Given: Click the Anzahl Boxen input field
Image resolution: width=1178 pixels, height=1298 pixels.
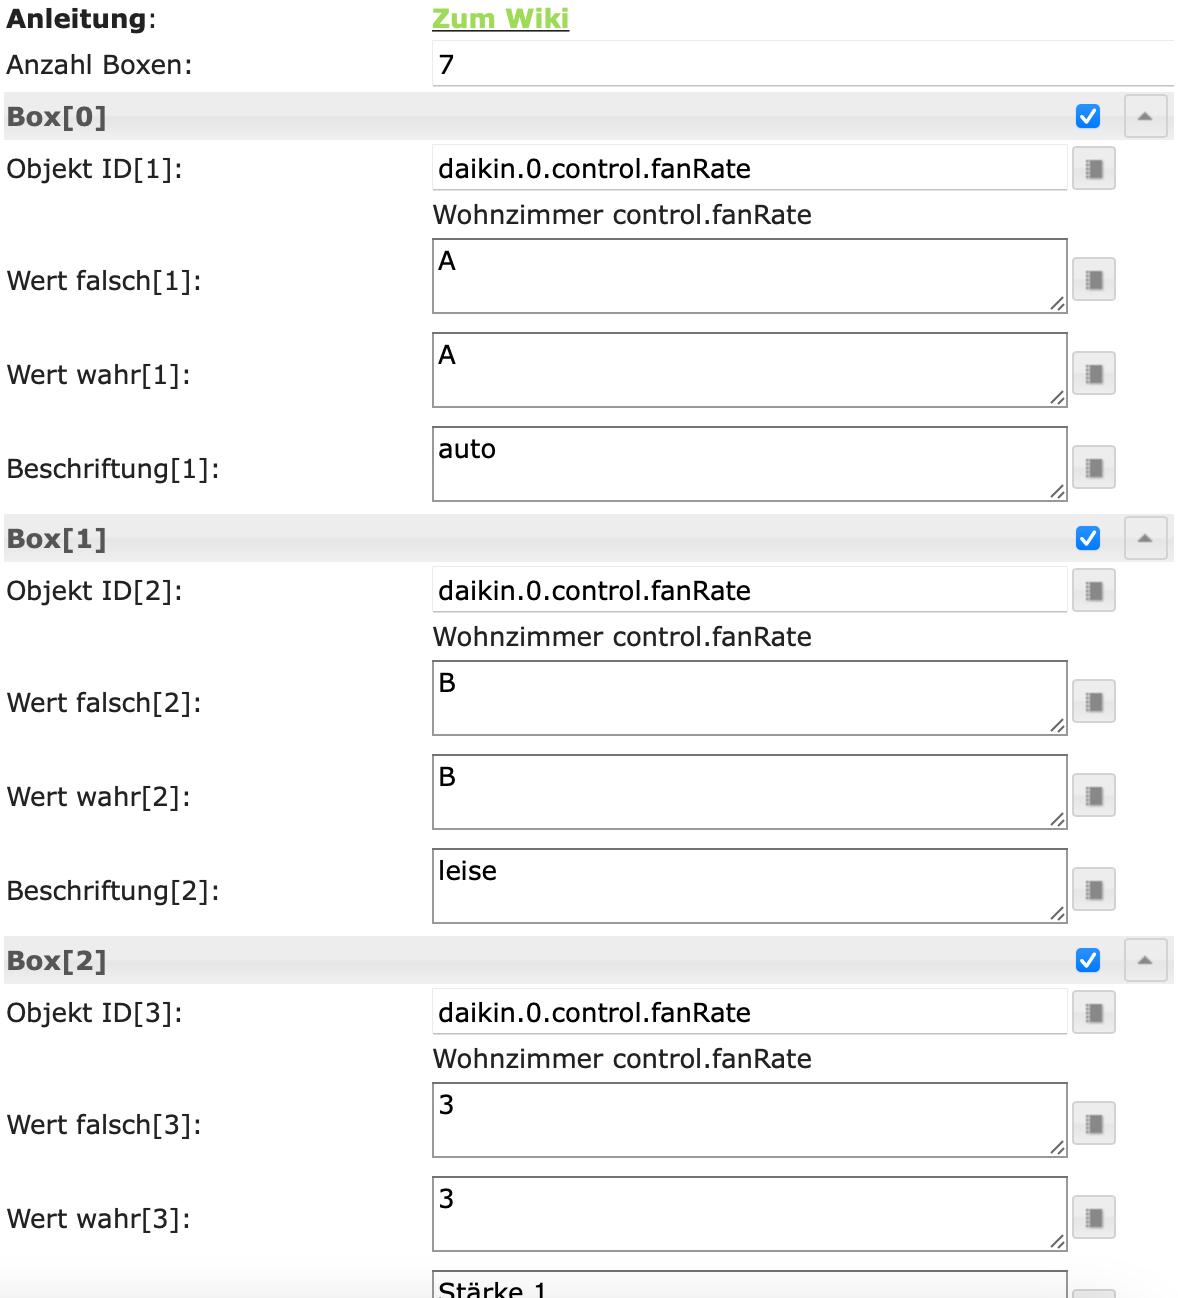Looking at the screenshot, I should pos(800,65).
